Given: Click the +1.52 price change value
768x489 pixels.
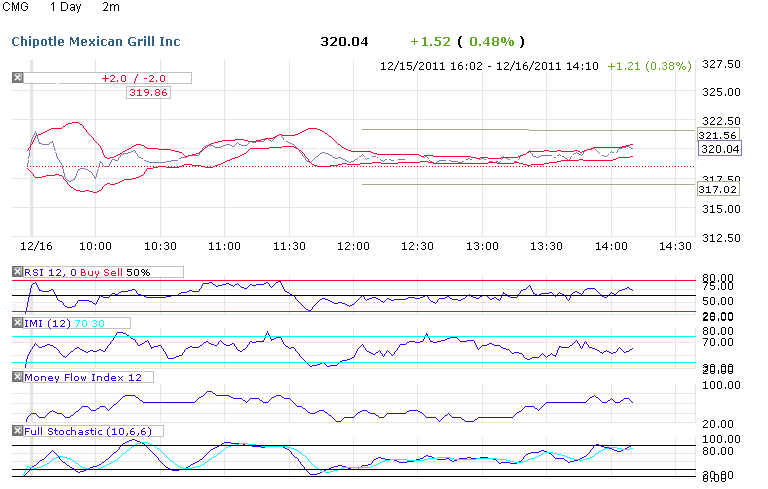Looking at the screenshot, I should pyautogui.click(x=430, y=42).
